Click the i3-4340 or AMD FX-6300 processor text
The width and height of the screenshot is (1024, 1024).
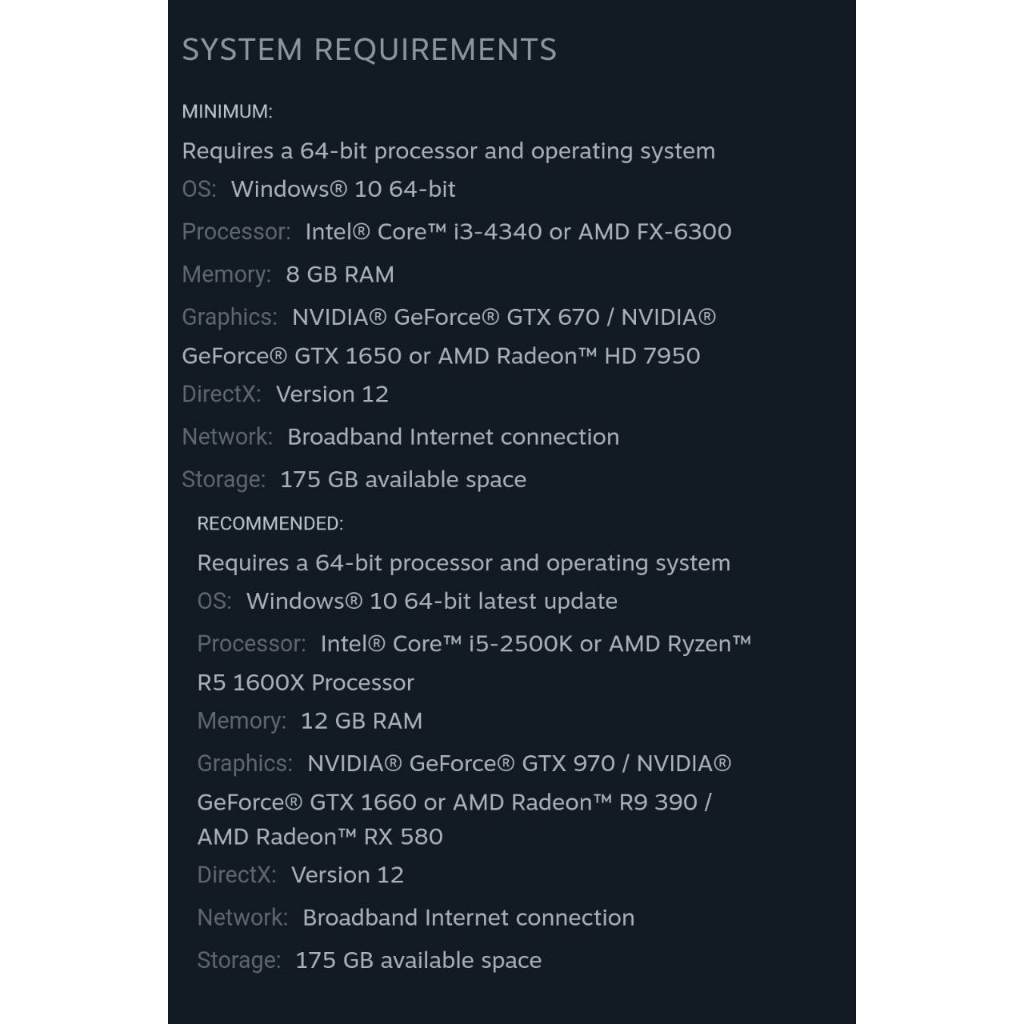[518, 232]
